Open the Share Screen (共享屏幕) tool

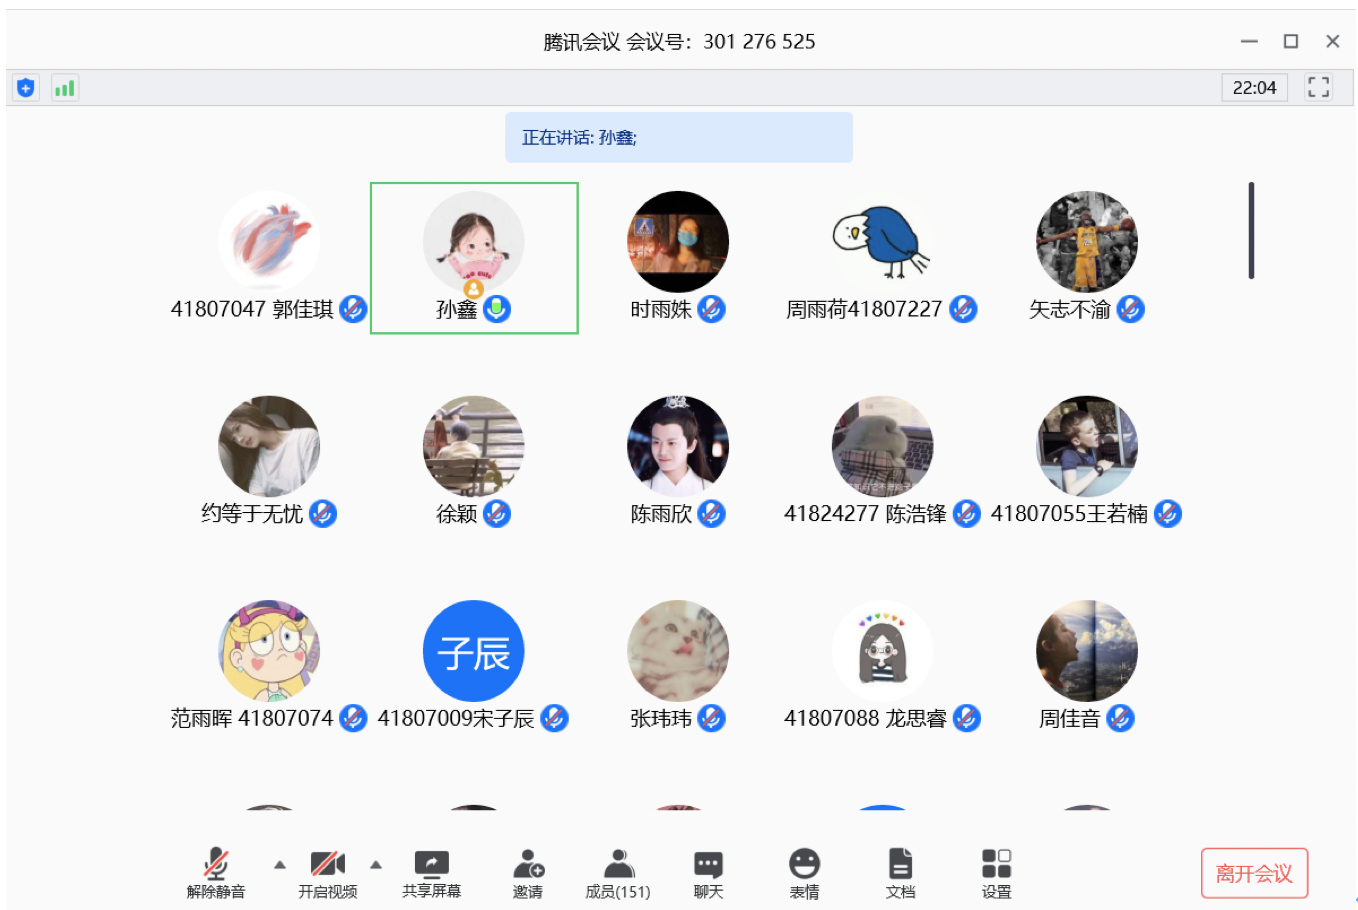pos(431,873)
